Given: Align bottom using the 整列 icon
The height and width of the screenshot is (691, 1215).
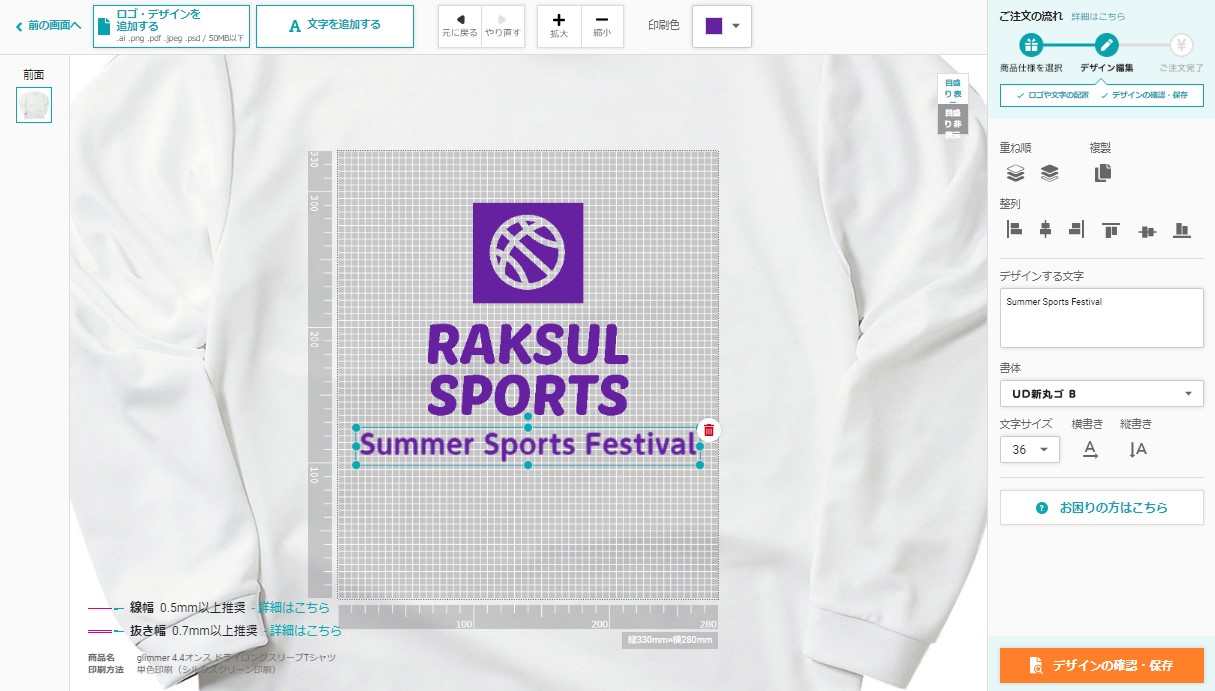Looking at the screenshot, I should (1182, 230).
